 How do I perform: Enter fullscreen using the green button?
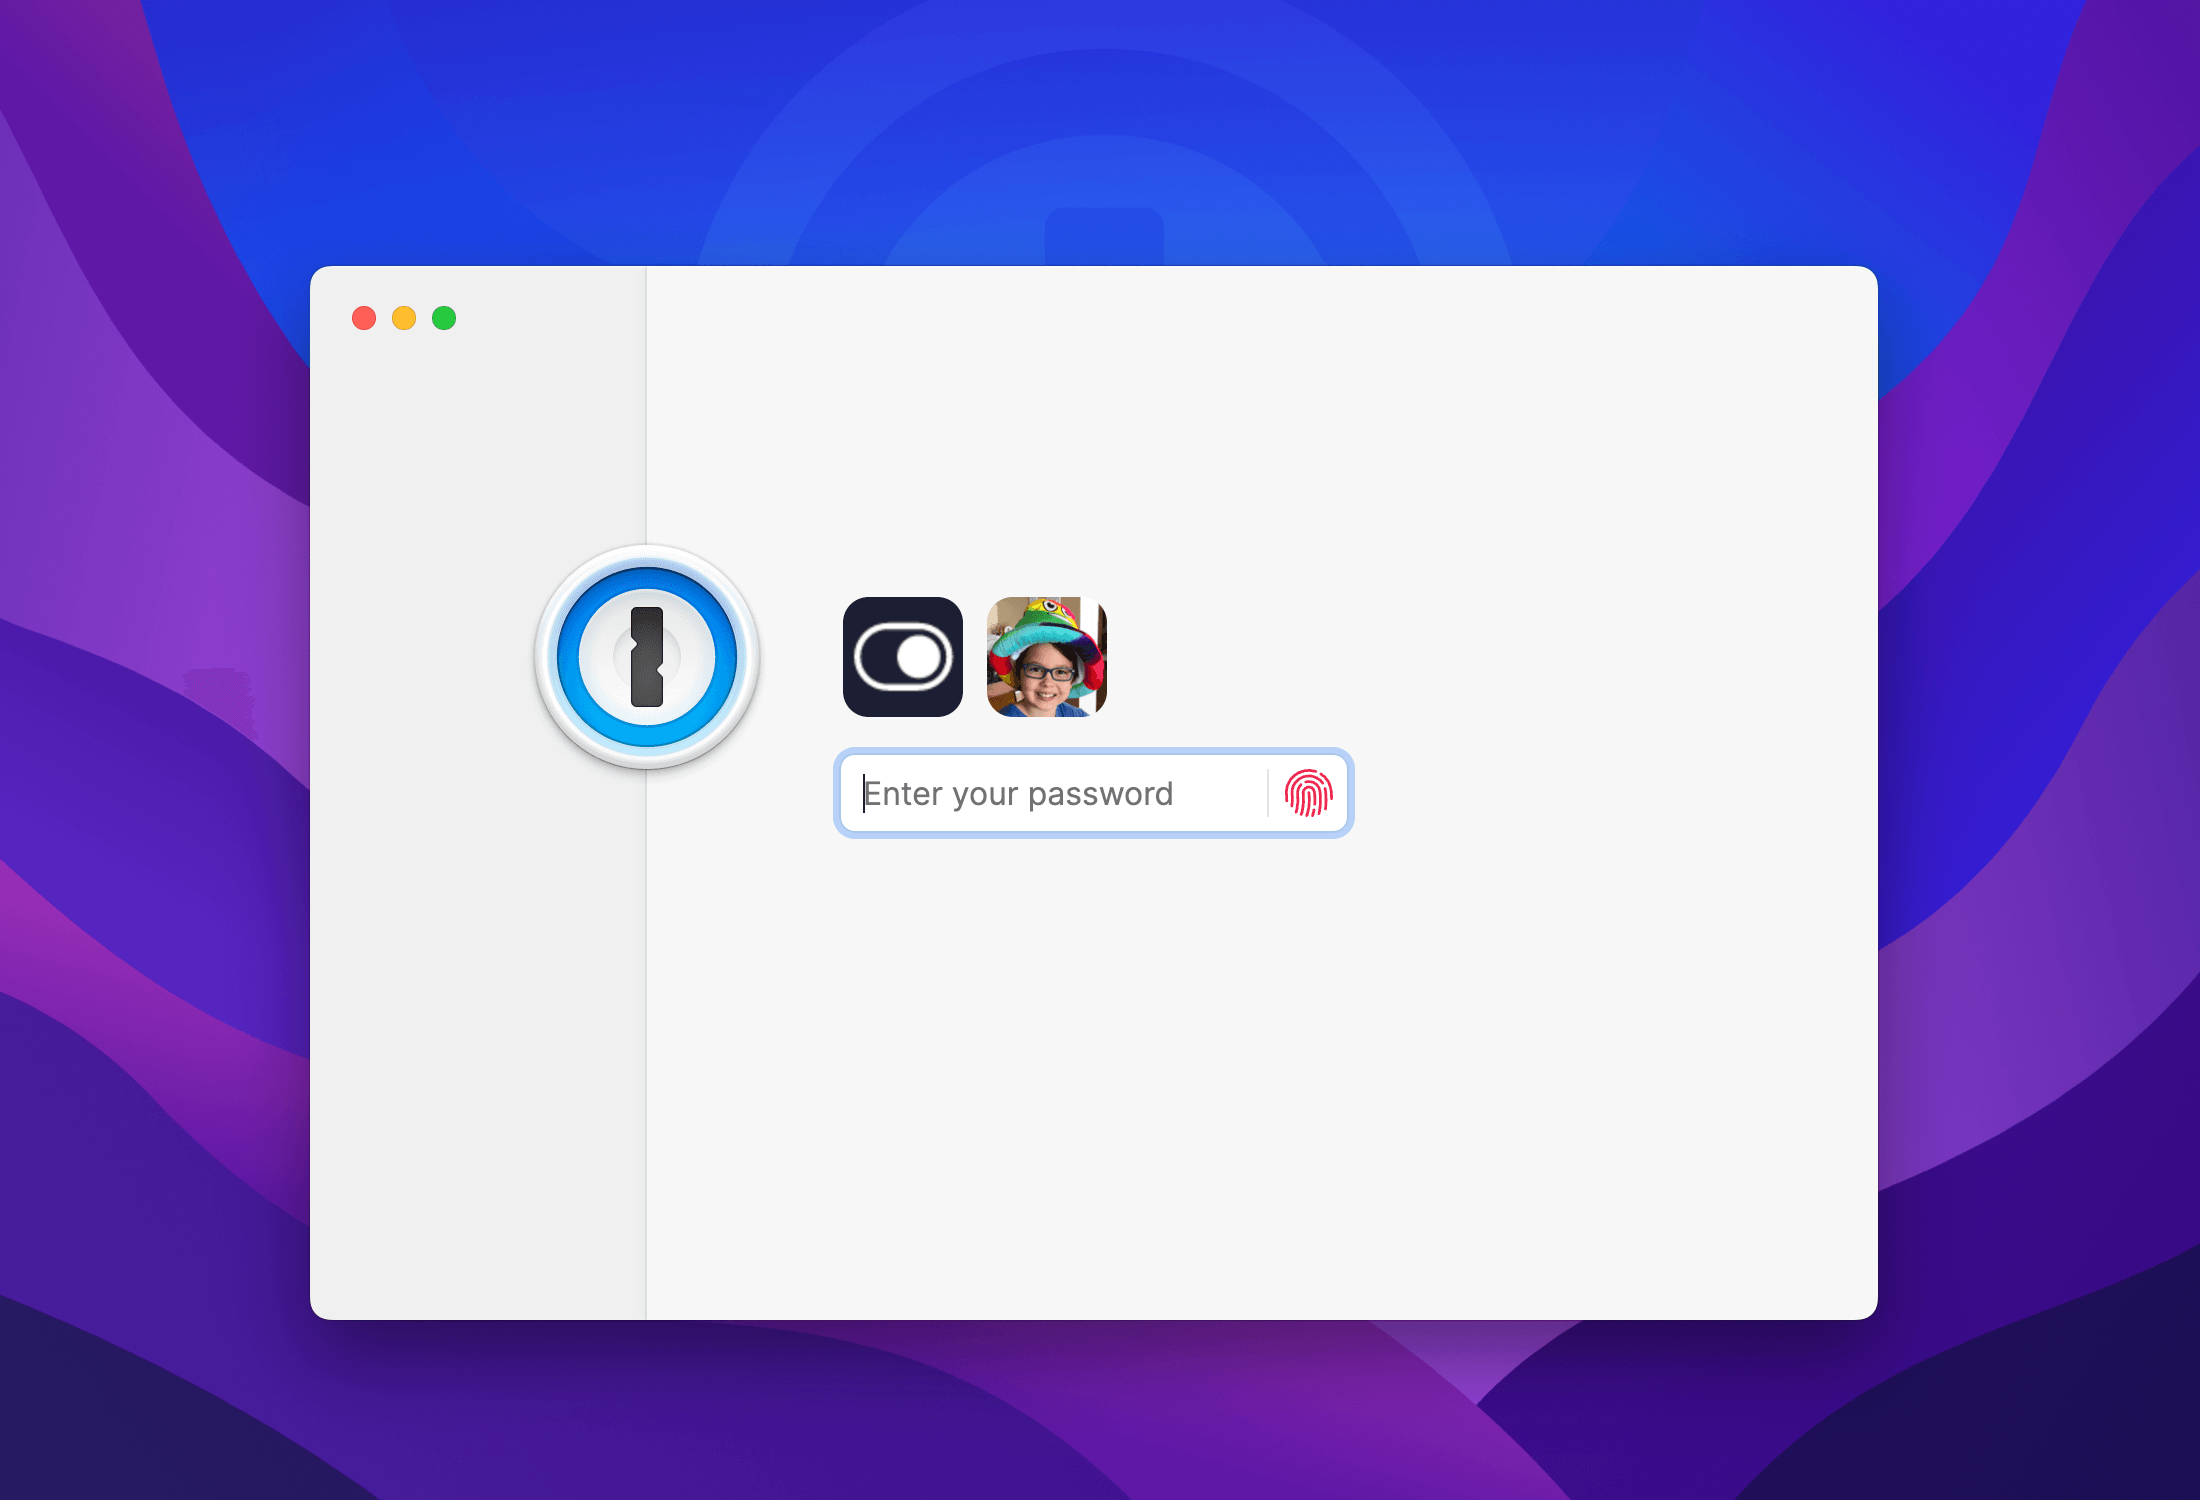pyautogui.click(x=444, y=317)
